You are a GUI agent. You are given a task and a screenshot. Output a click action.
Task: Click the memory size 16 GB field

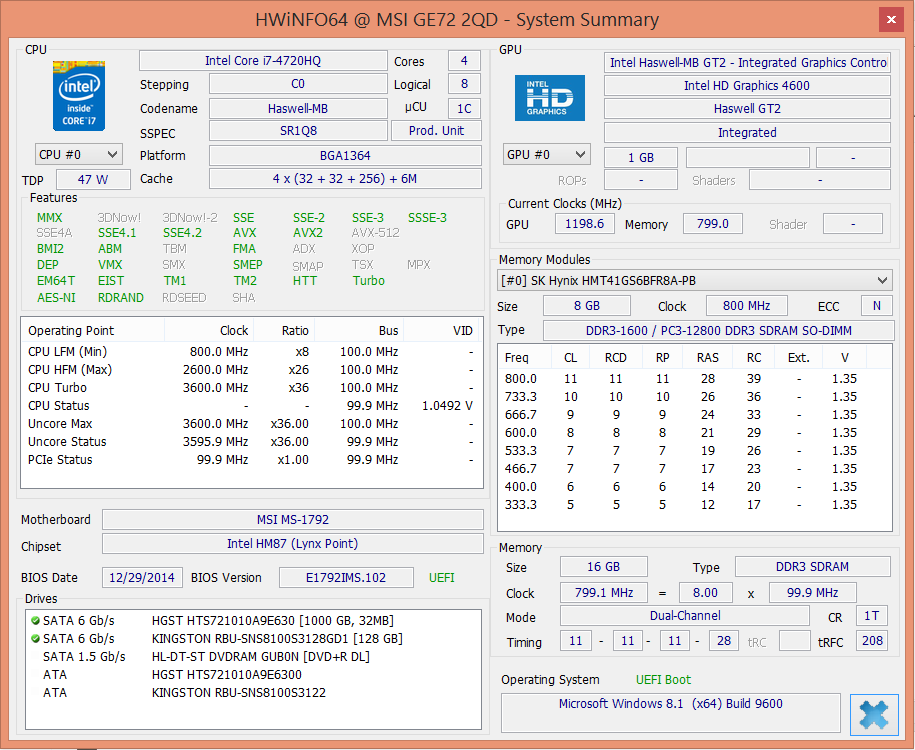(603, 567)
